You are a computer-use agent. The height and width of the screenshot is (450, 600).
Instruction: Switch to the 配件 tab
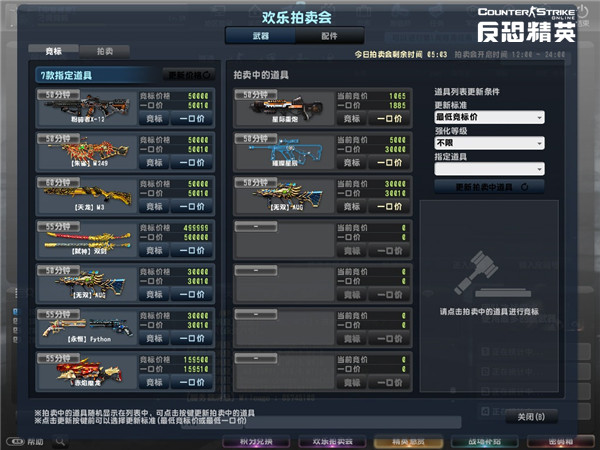tap(329, 36)
